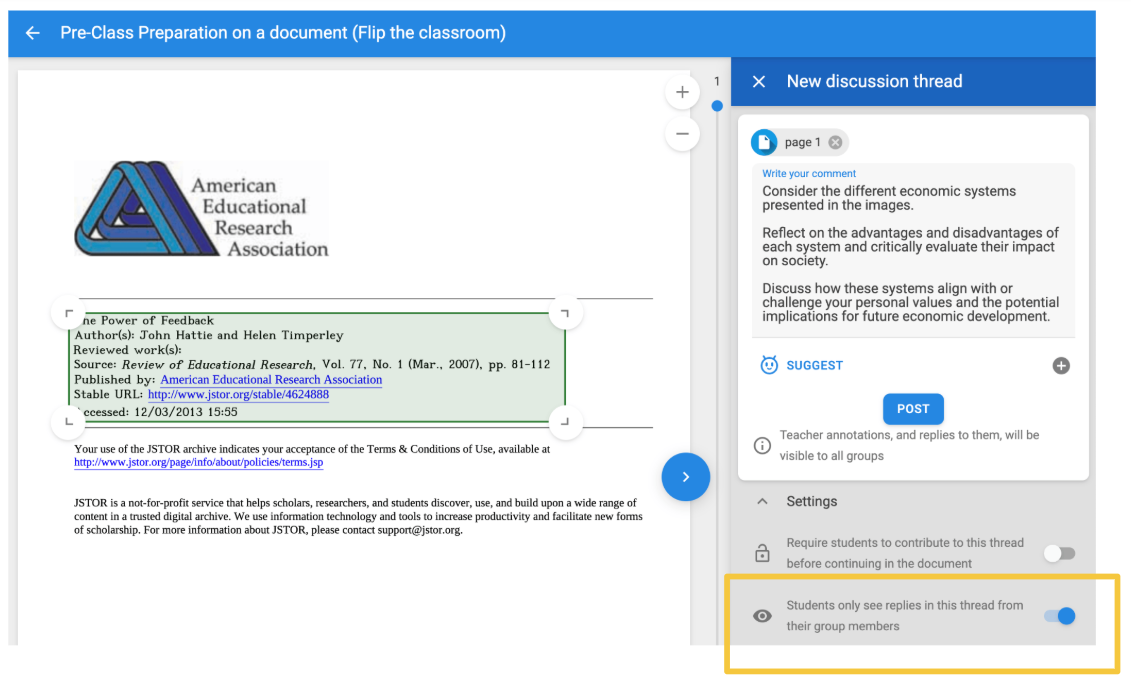This screenshot has height=685, width=1131.
Task: Enable require students to contribute toggle
Action: pos(1060,553)
